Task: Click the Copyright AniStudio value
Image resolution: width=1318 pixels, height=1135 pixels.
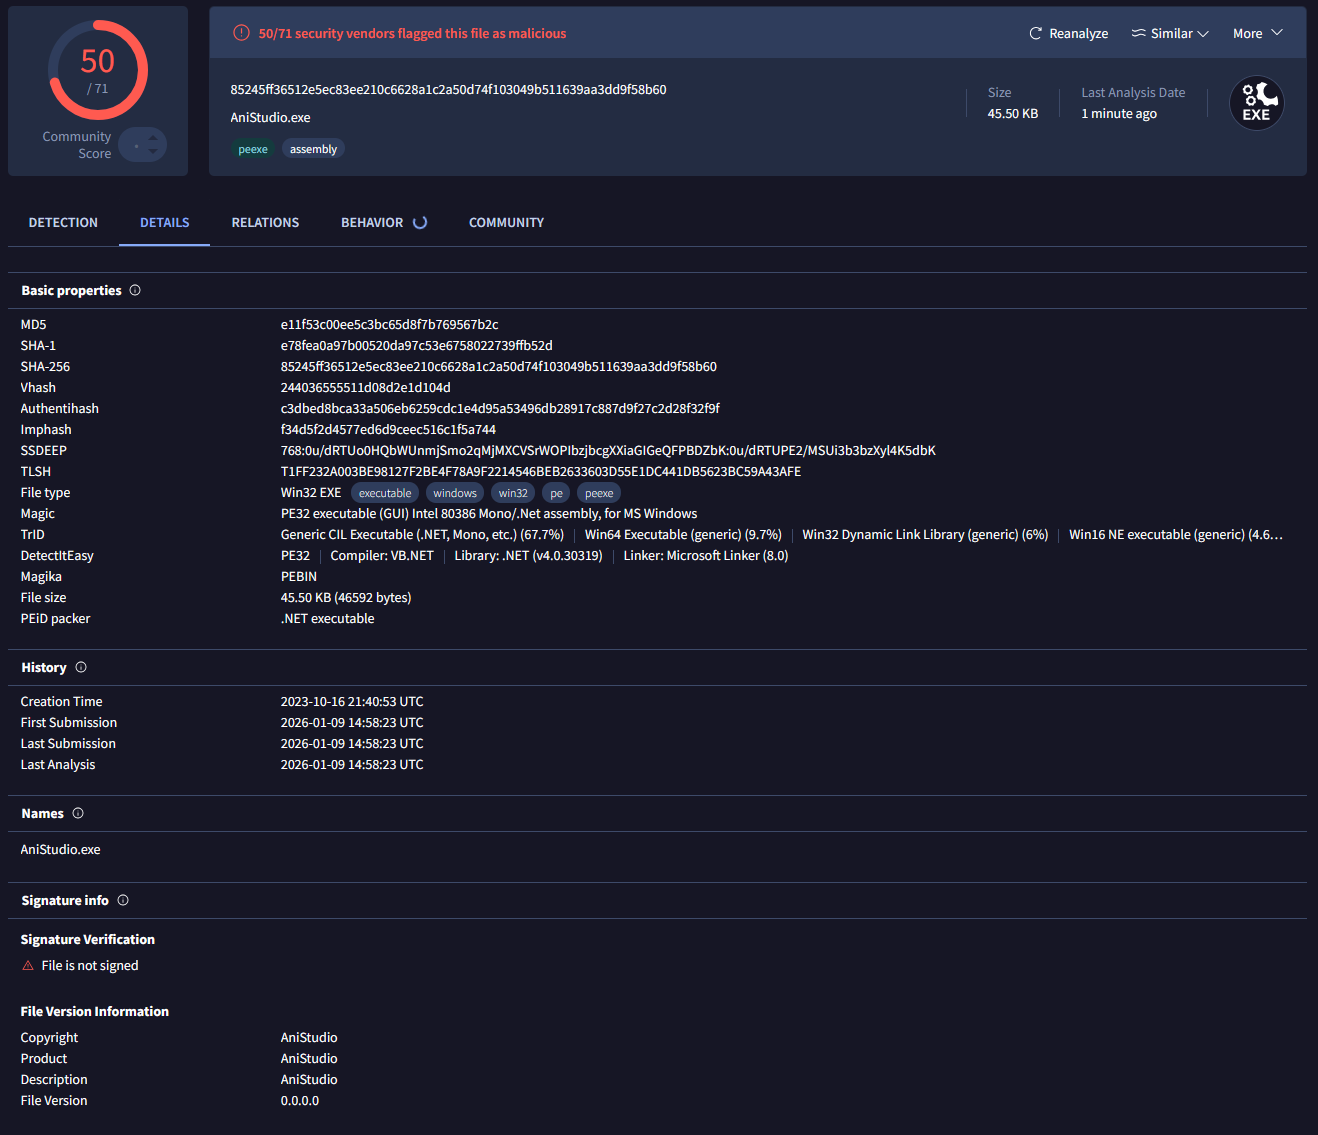Action: point(309,1038)
